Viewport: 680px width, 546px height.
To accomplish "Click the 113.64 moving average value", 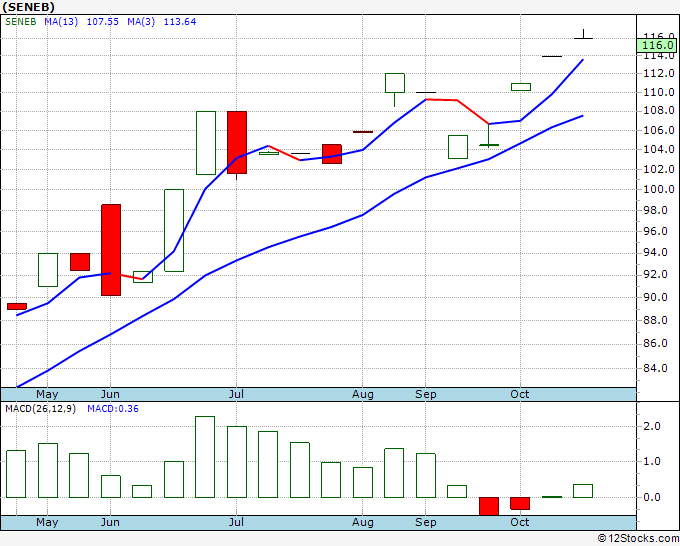I will (180, 22).
